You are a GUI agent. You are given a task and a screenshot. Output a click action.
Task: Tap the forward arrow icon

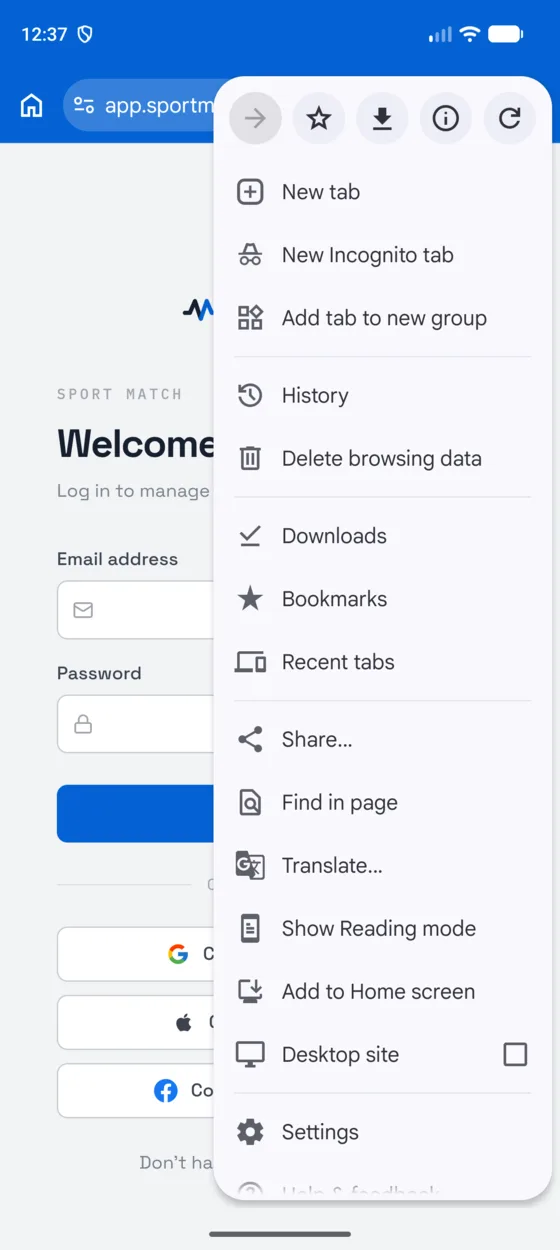255,119
